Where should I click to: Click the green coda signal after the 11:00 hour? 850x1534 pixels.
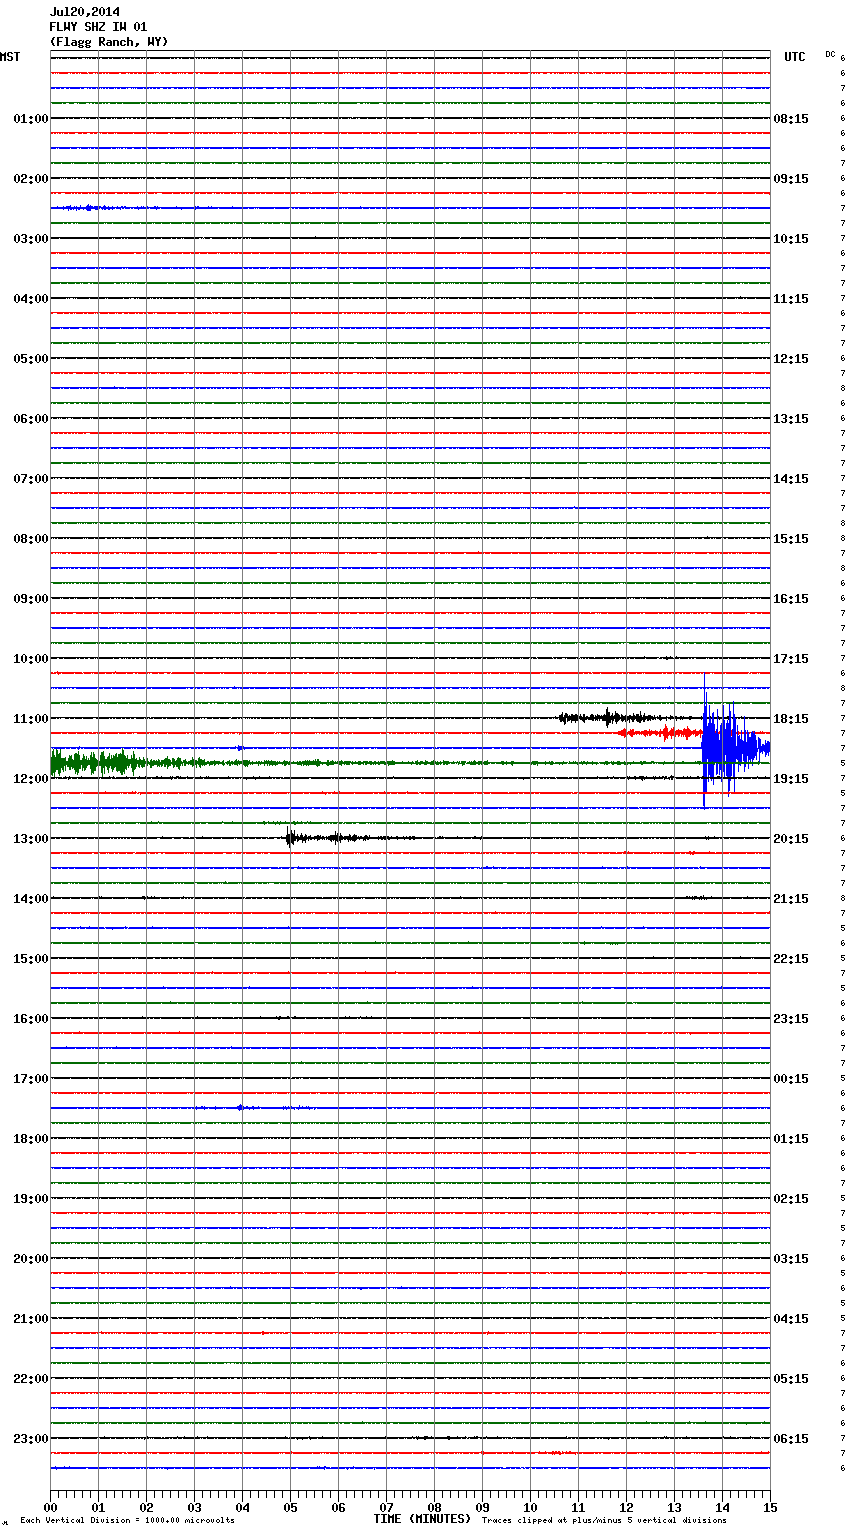(x=130, y=763)
